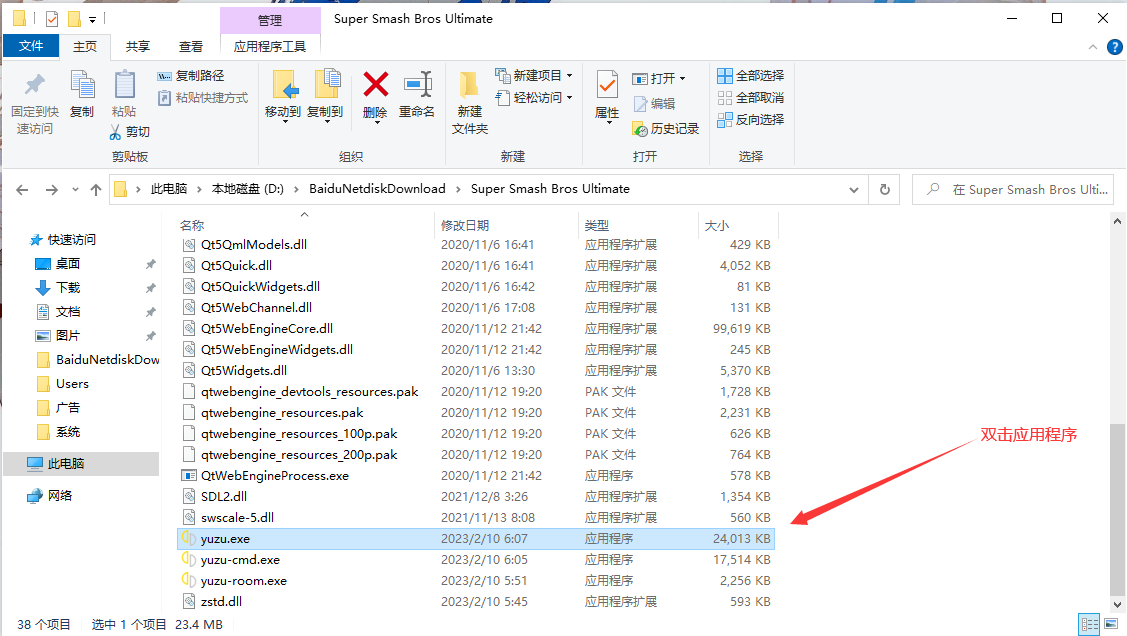
Task: Switch to the Home (主页) tab
Action: (x=85, y=46)
